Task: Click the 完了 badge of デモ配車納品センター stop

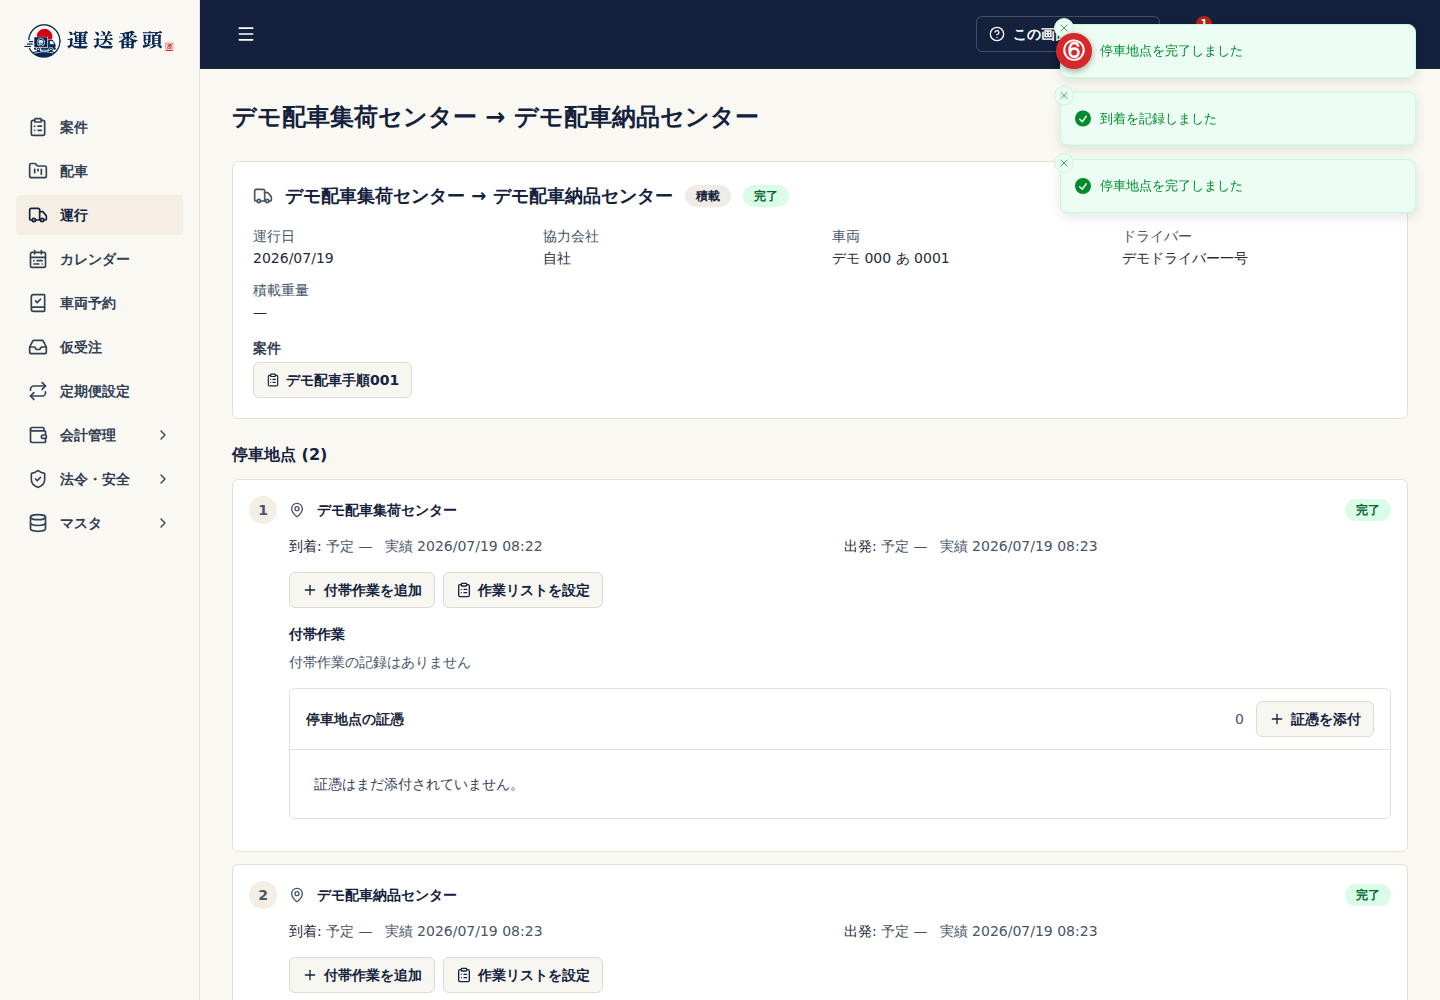Action: click(x=1367, y=895)
